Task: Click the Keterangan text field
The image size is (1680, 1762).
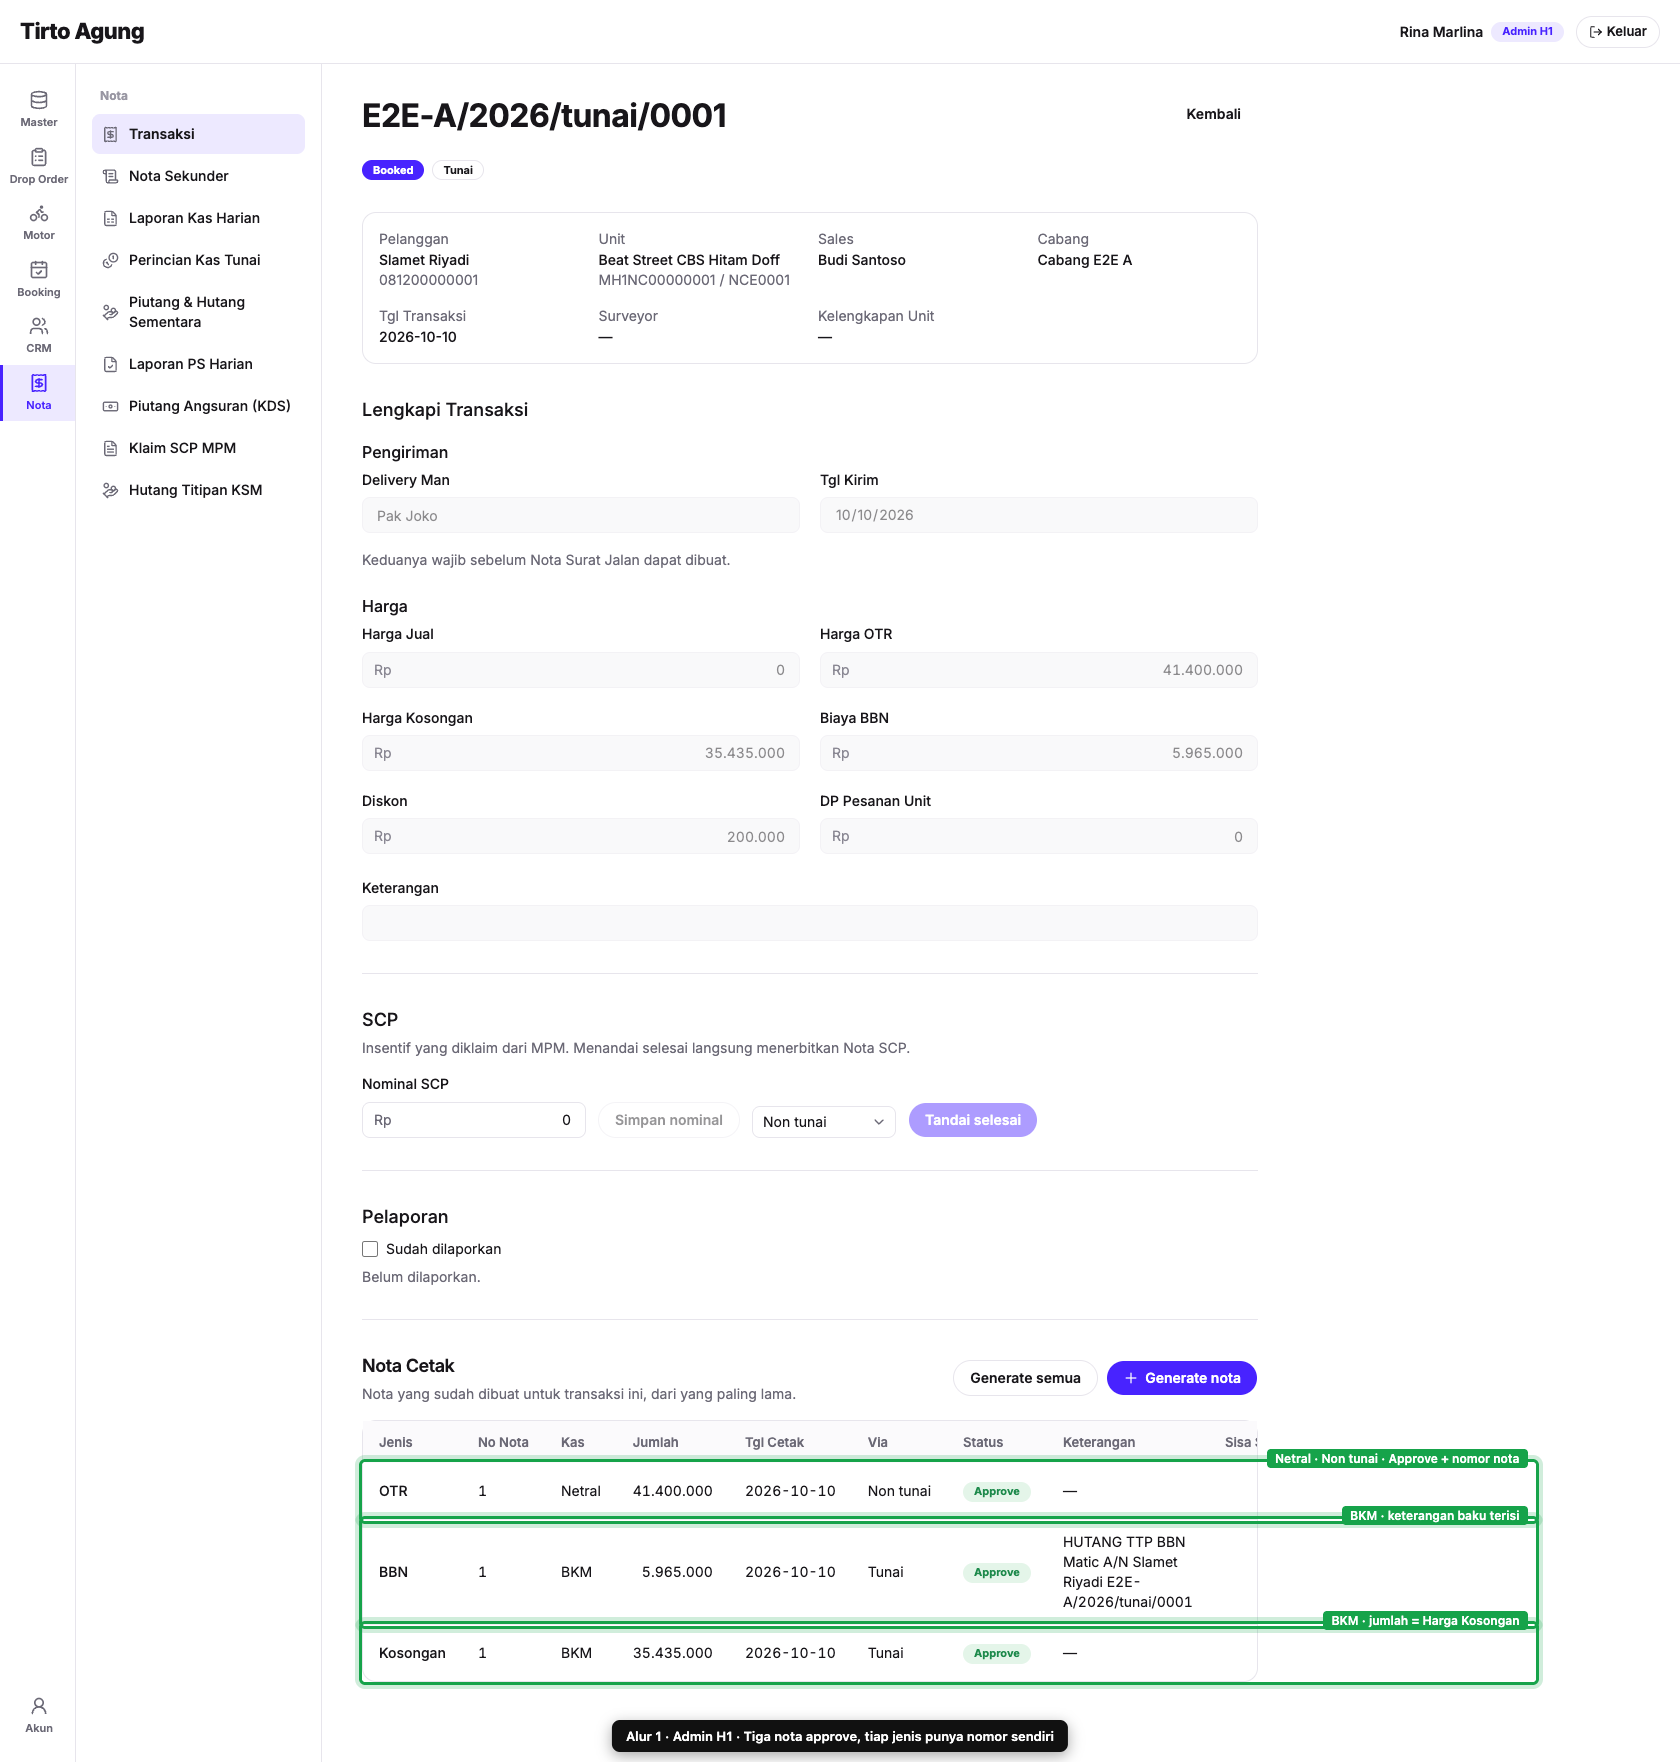Action: 809,923
